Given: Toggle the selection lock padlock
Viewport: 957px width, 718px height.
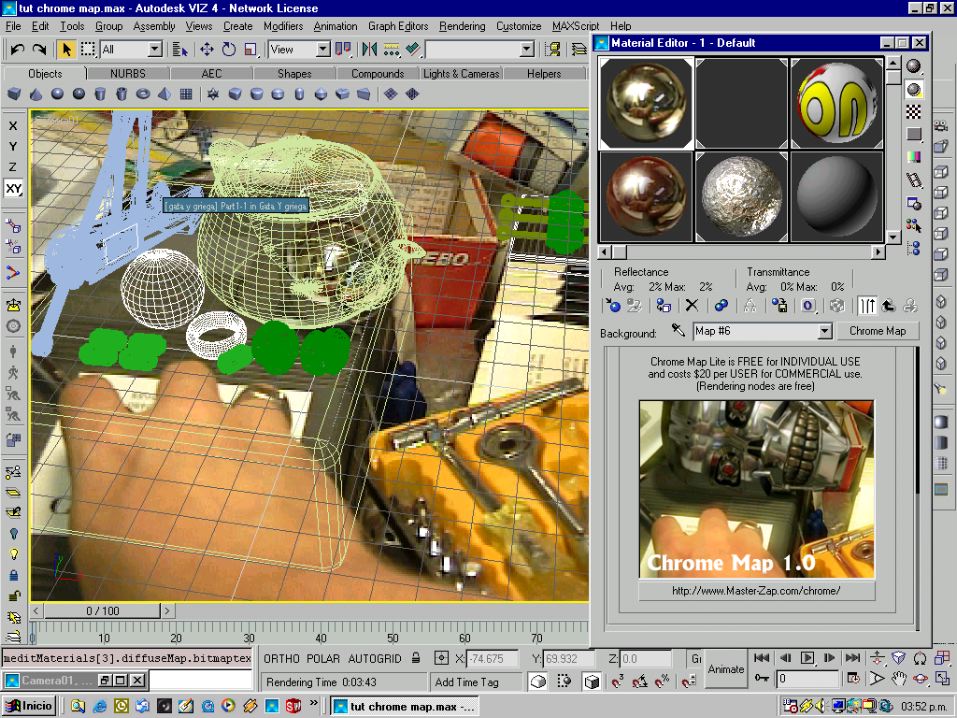Looking at the screenshot, I should (x=416, y=658).
